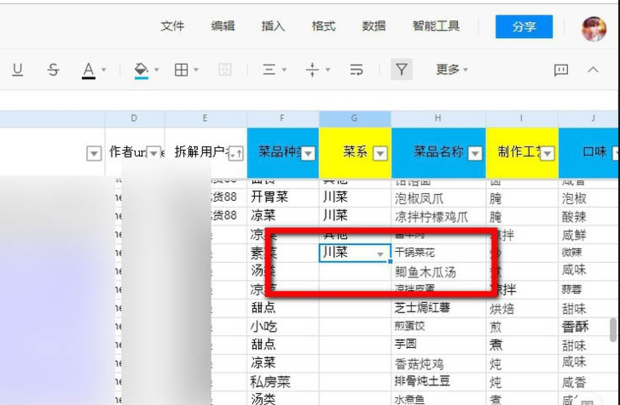Select the 私房菜 cell
Image resolution: width=620 pixels, height=405 pixels.
[283, 382]
